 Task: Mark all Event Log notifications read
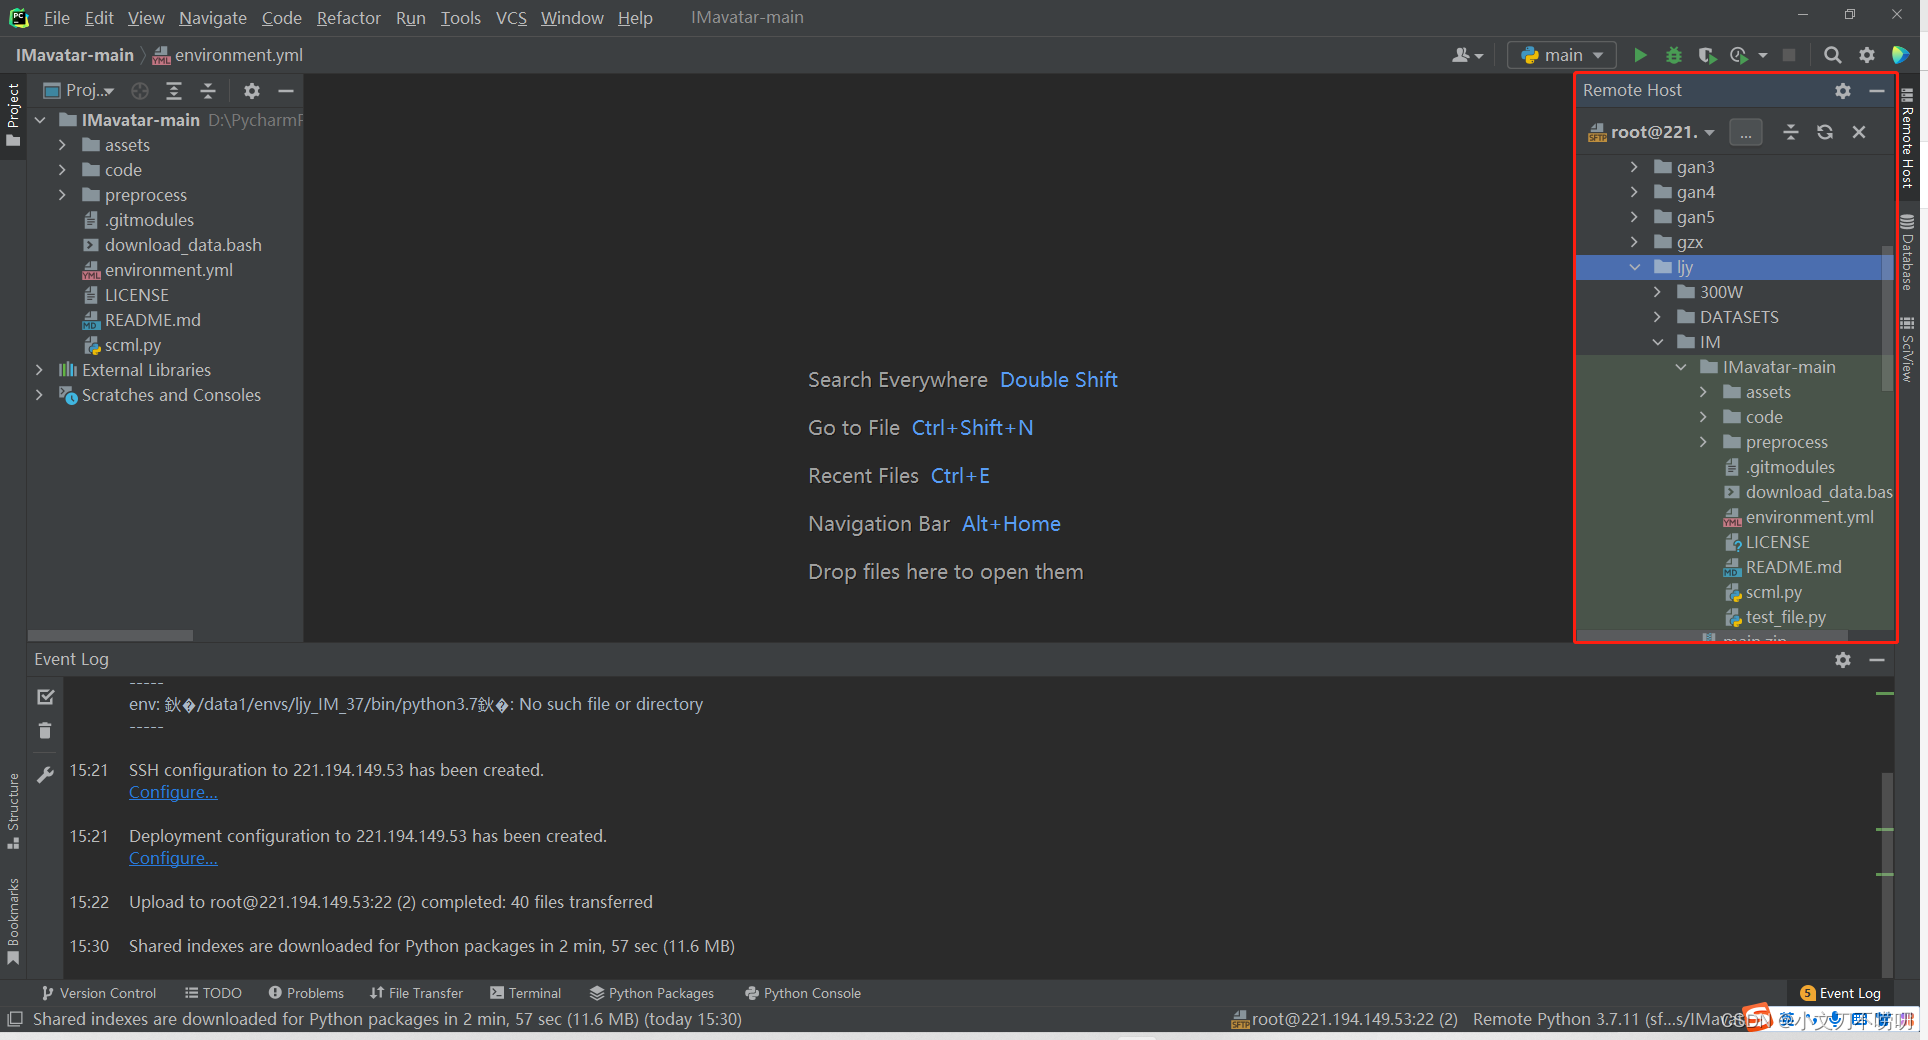tap(45, 697)
